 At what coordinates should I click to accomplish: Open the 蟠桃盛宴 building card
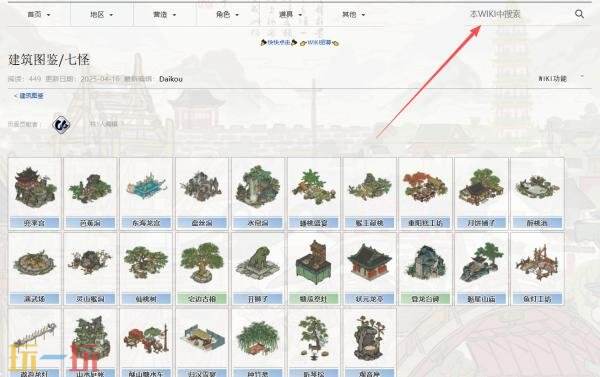[314, 194]
